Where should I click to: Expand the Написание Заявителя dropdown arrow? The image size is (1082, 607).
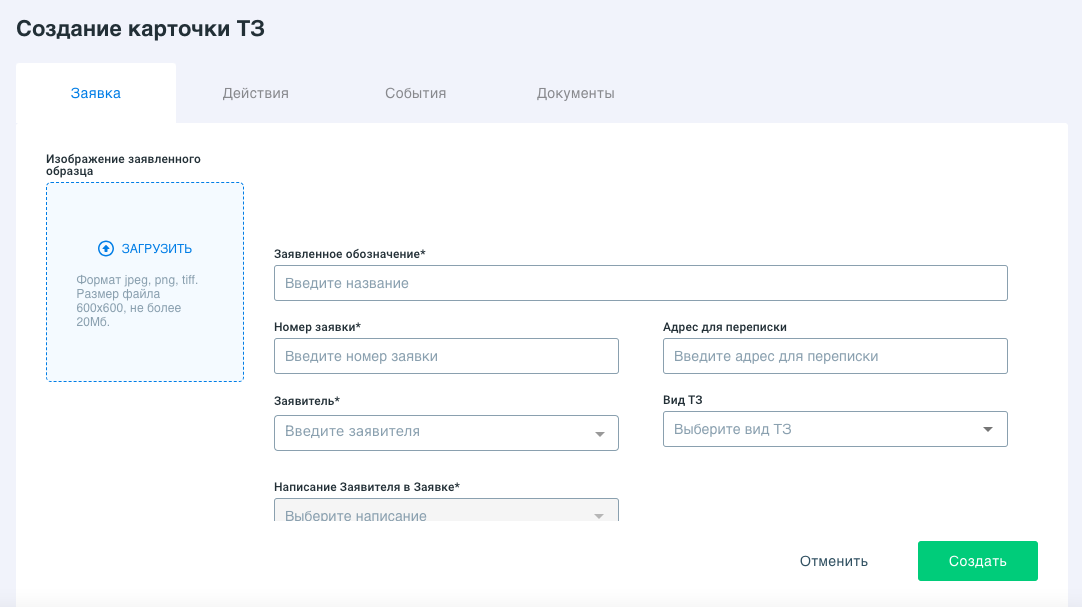pyautogui.click(x=600, y=516)
